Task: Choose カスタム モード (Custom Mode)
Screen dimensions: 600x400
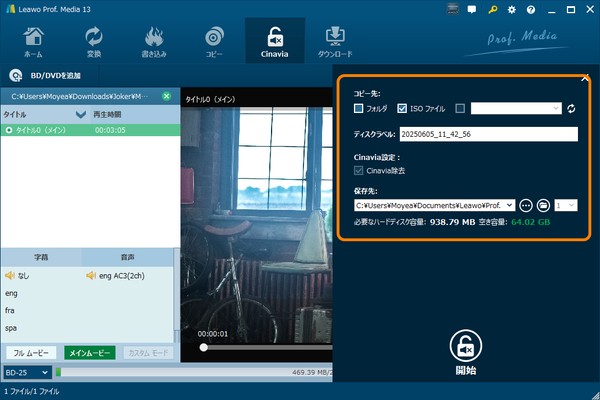Action: [x=148, y=353]
